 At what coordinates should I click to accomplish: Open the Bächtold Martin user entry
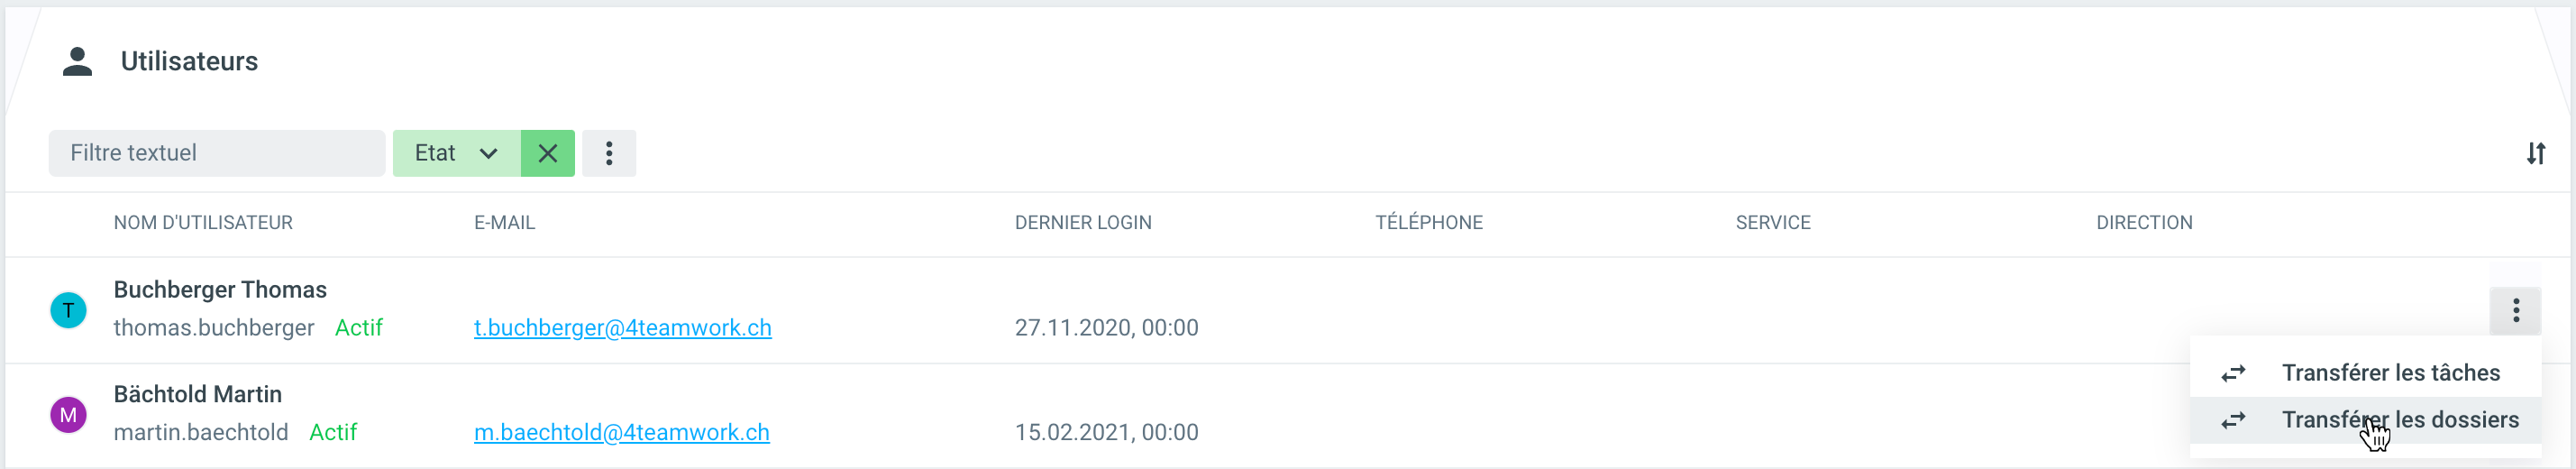pos(198,394)
